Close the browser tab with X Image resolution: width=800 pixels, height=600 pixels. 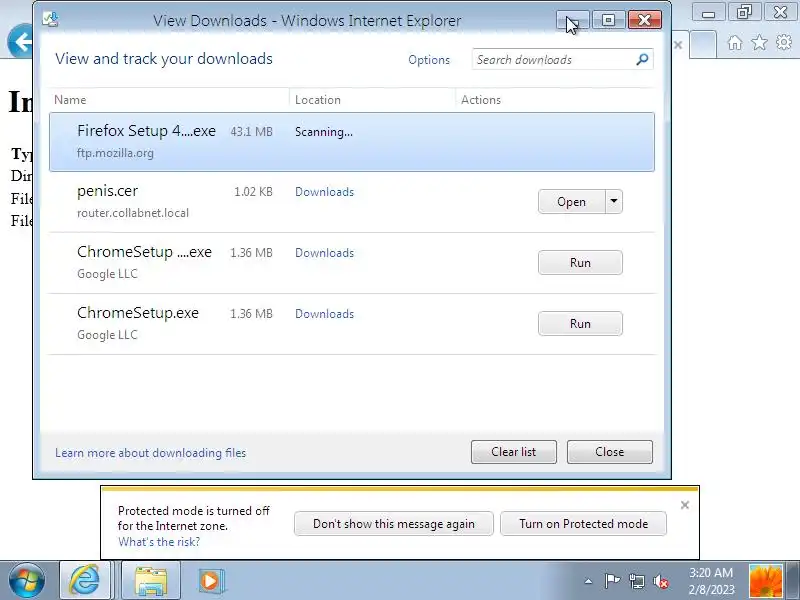pyautogui.click(x=678, y=45)
